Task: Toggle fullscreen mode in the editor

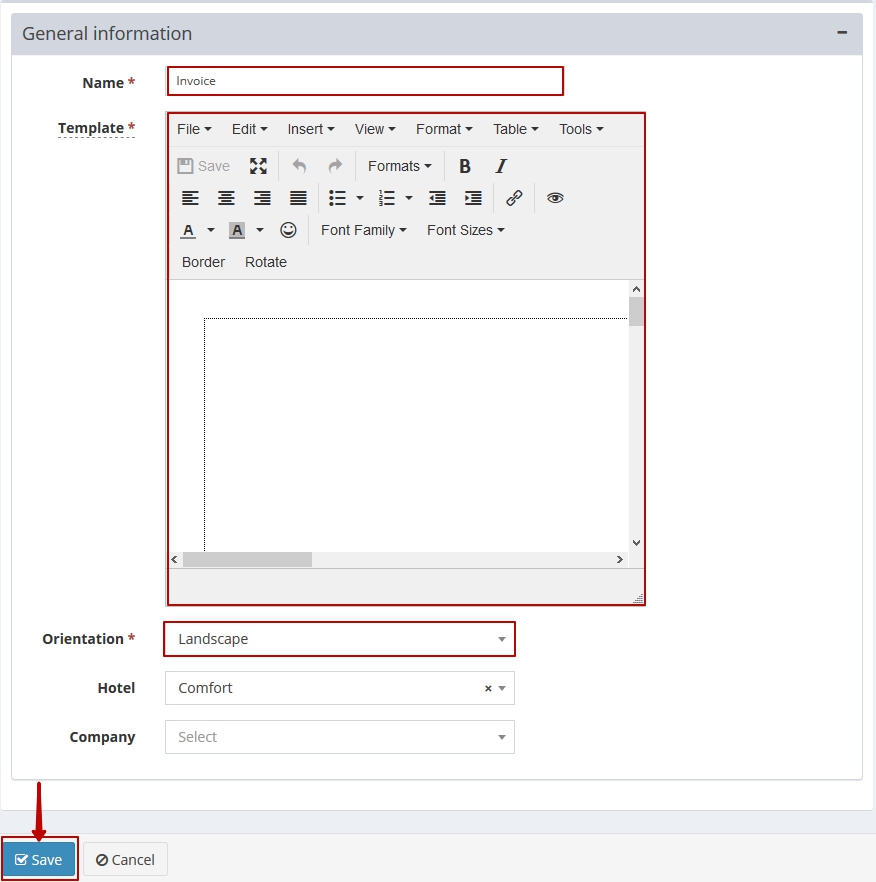Action: (x=258, y=166)
